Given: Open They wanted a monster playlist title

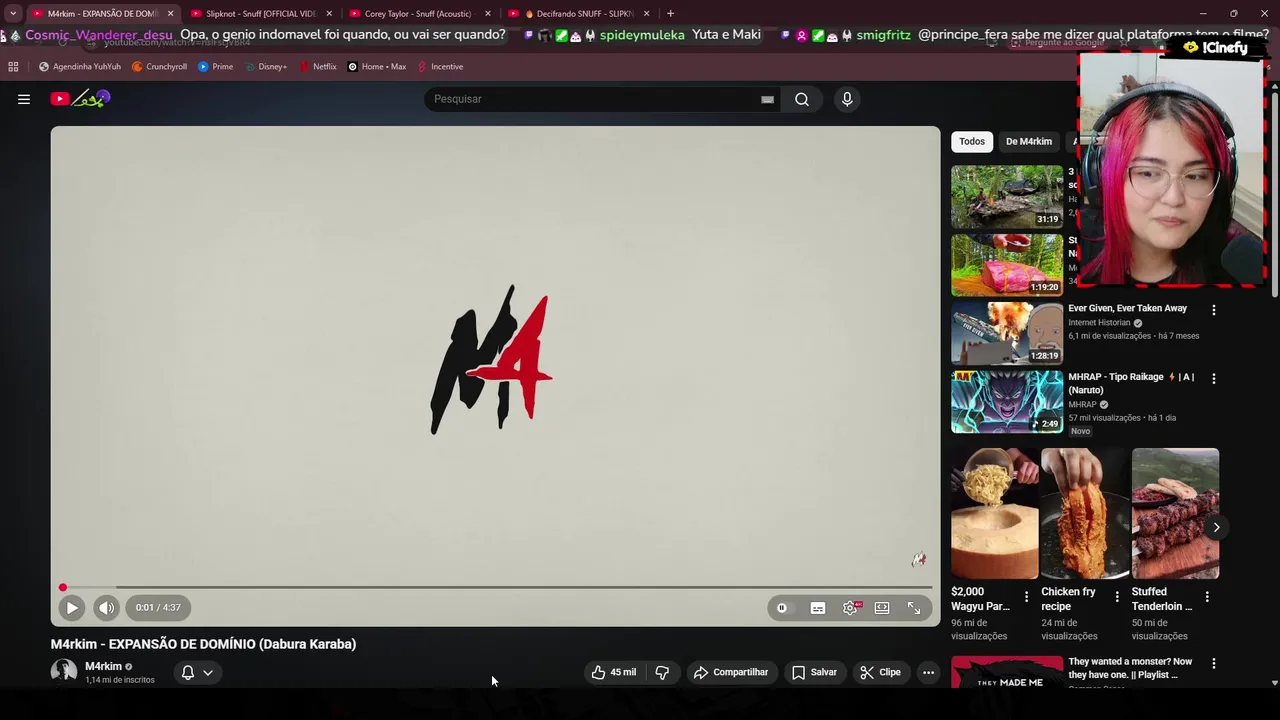Looking at the screenshot, I should (x=1130, y=668).
